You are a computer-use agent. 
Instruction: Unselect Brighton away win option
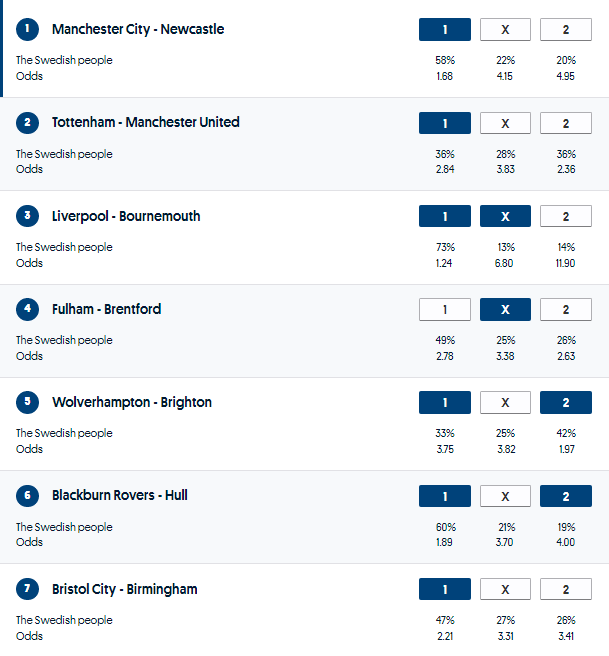tap(565, 403)
